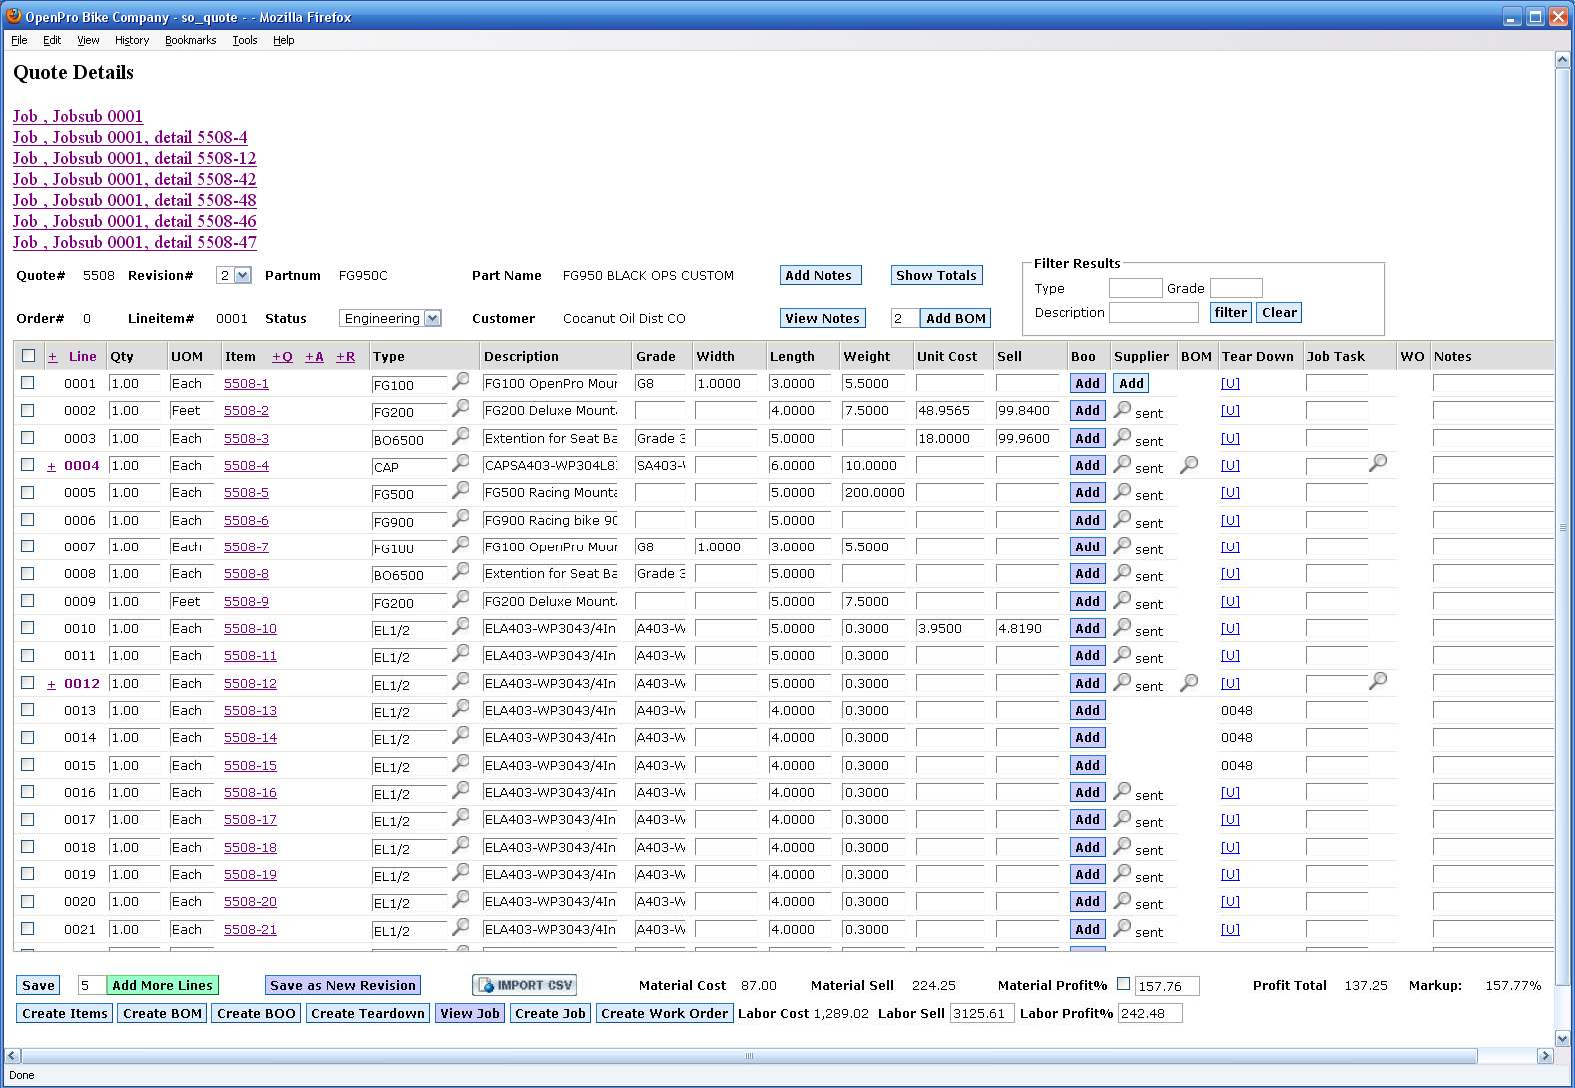1575x1088 pixels.
Task: Click the Type lookup magnifier on line 0010
Action: (x=461, y=626)
